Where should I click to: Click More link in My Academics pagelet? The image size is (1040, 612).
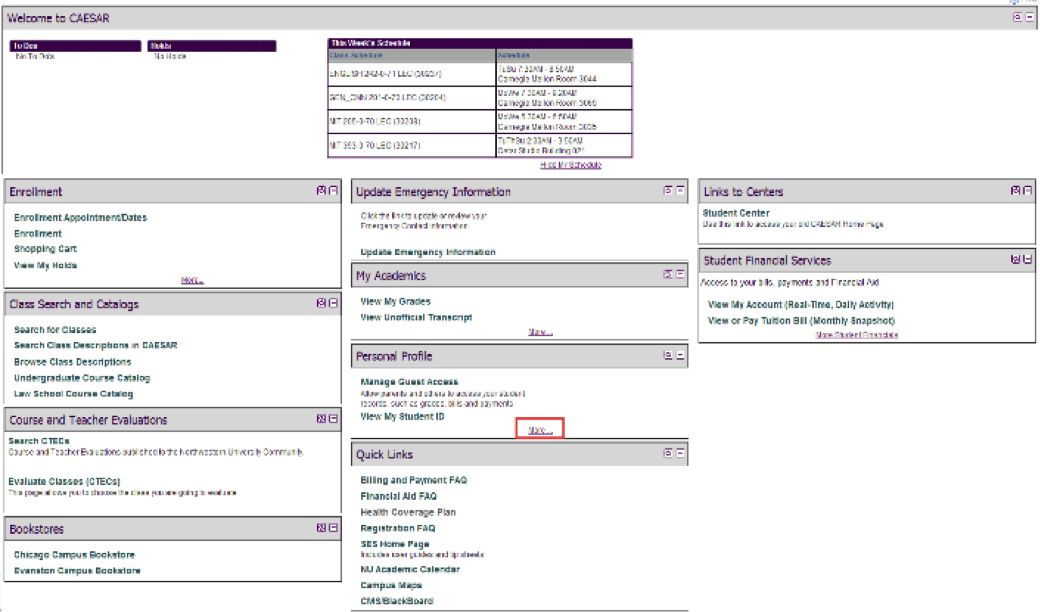[540, 332]
